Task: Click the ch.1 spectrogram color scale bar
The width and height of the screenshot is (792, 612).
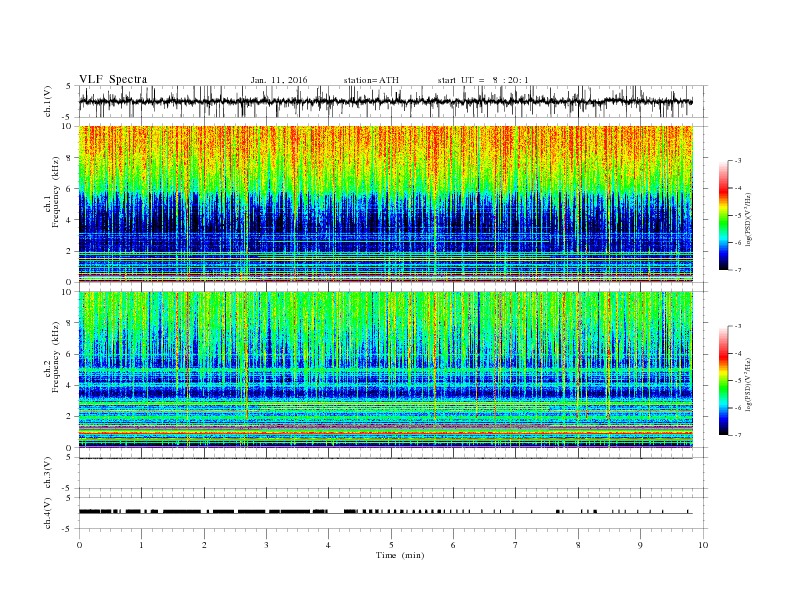Action: coord(723,215)
